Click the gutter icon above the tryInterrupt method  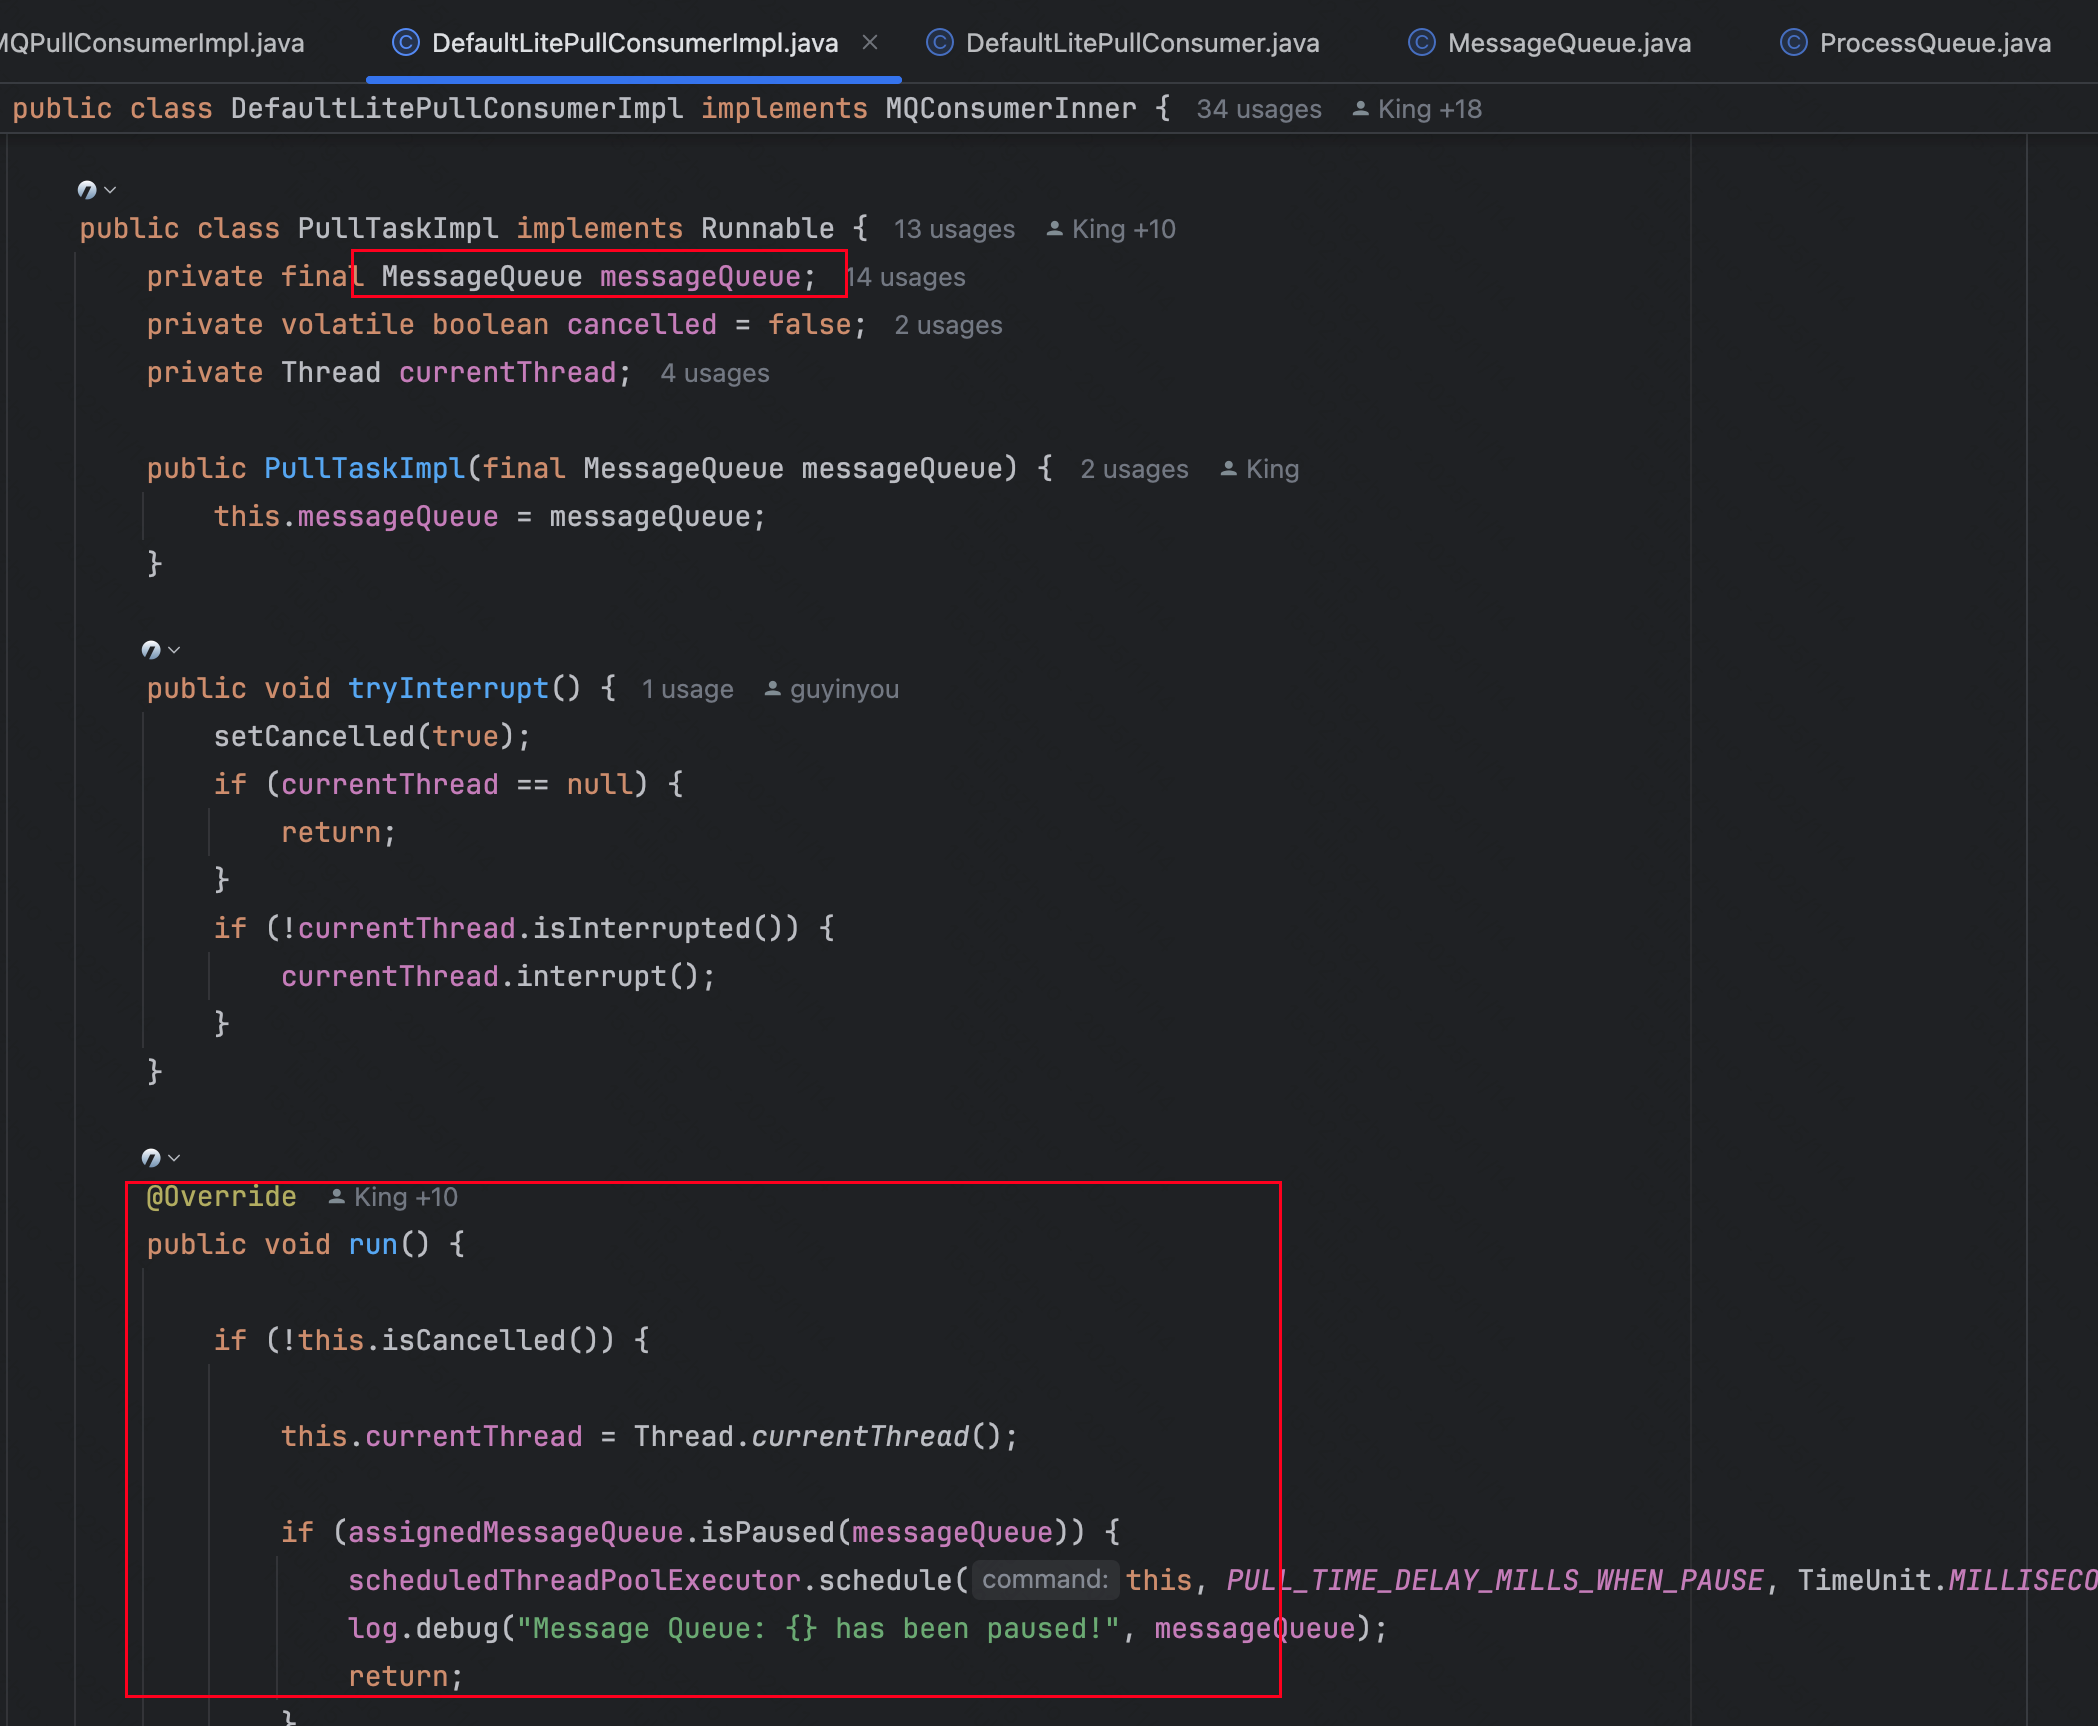point(151,650)
